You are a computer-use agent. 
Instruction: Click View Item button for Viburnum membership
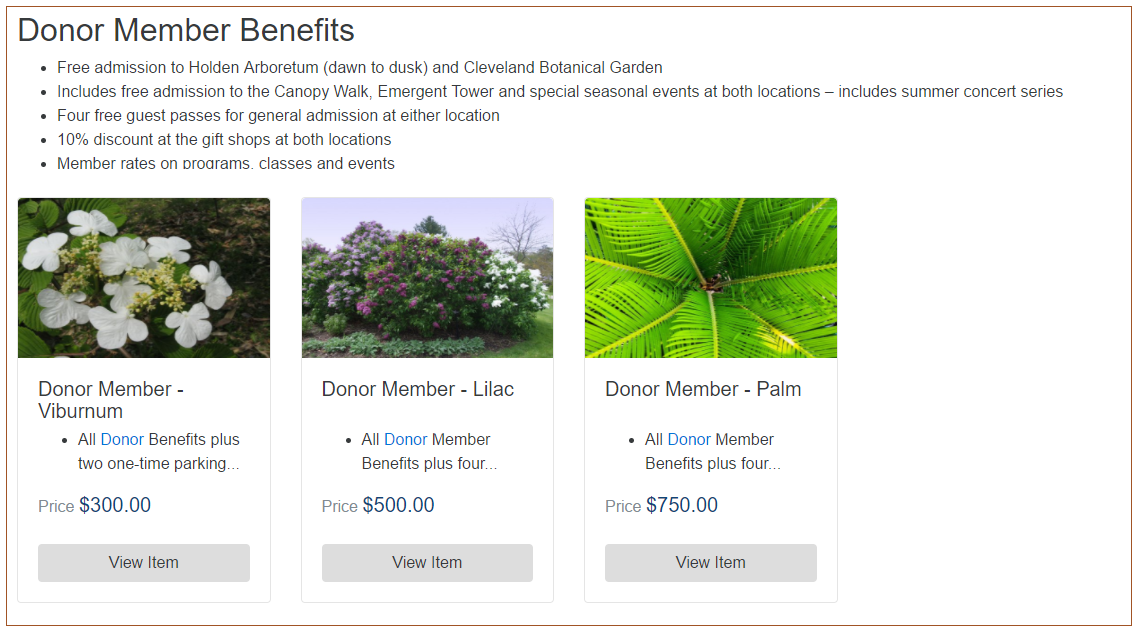pyautogui.click(x=144, y=562)
